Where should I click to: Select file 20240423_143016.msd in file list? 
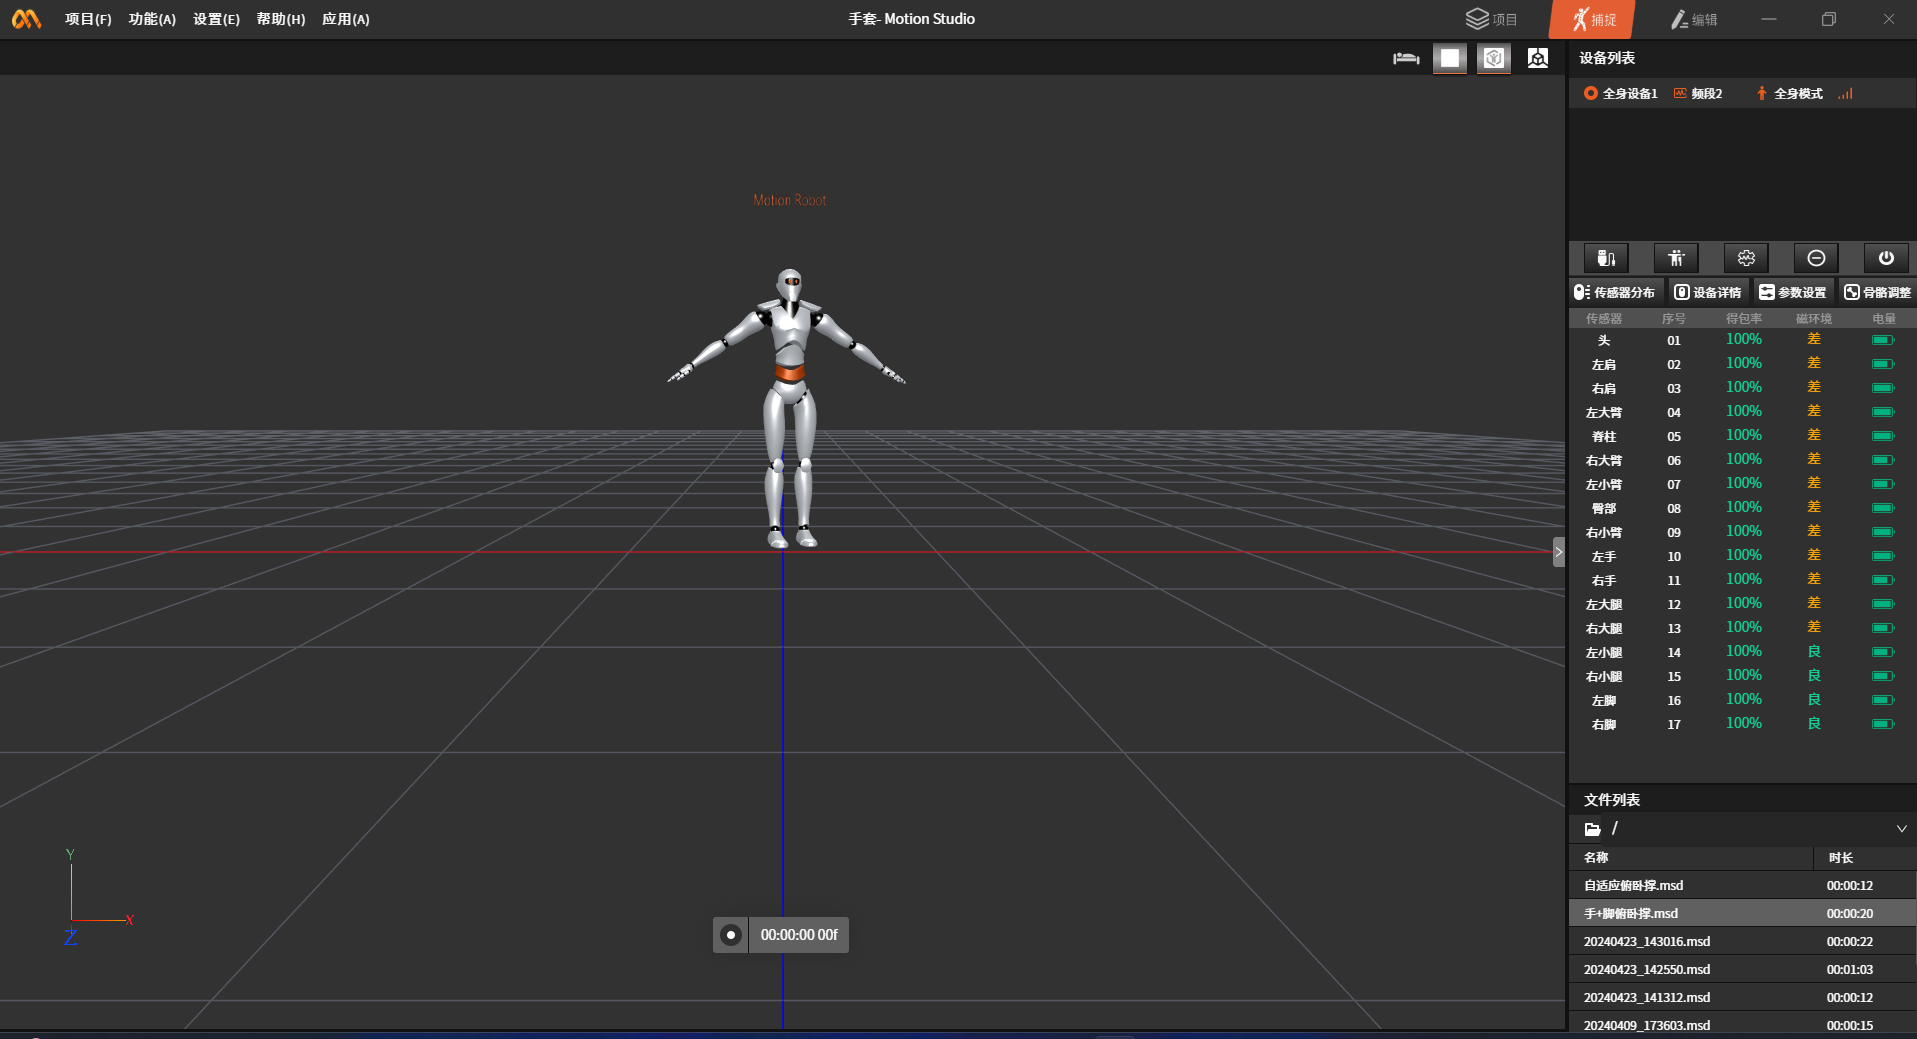pos(1646,941)
